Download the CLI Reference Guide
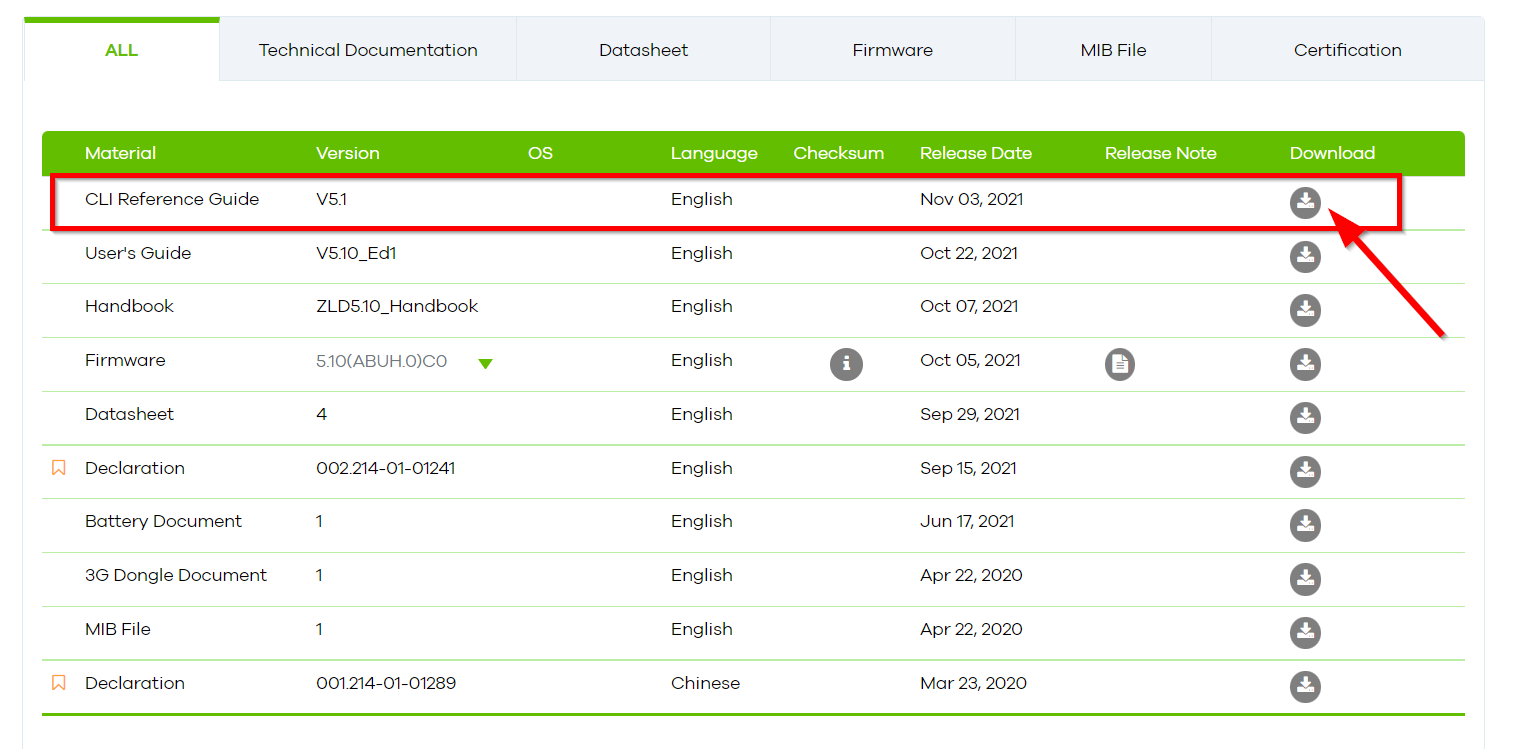Viewport: 1522px width, 749px height. (1304, 202)
